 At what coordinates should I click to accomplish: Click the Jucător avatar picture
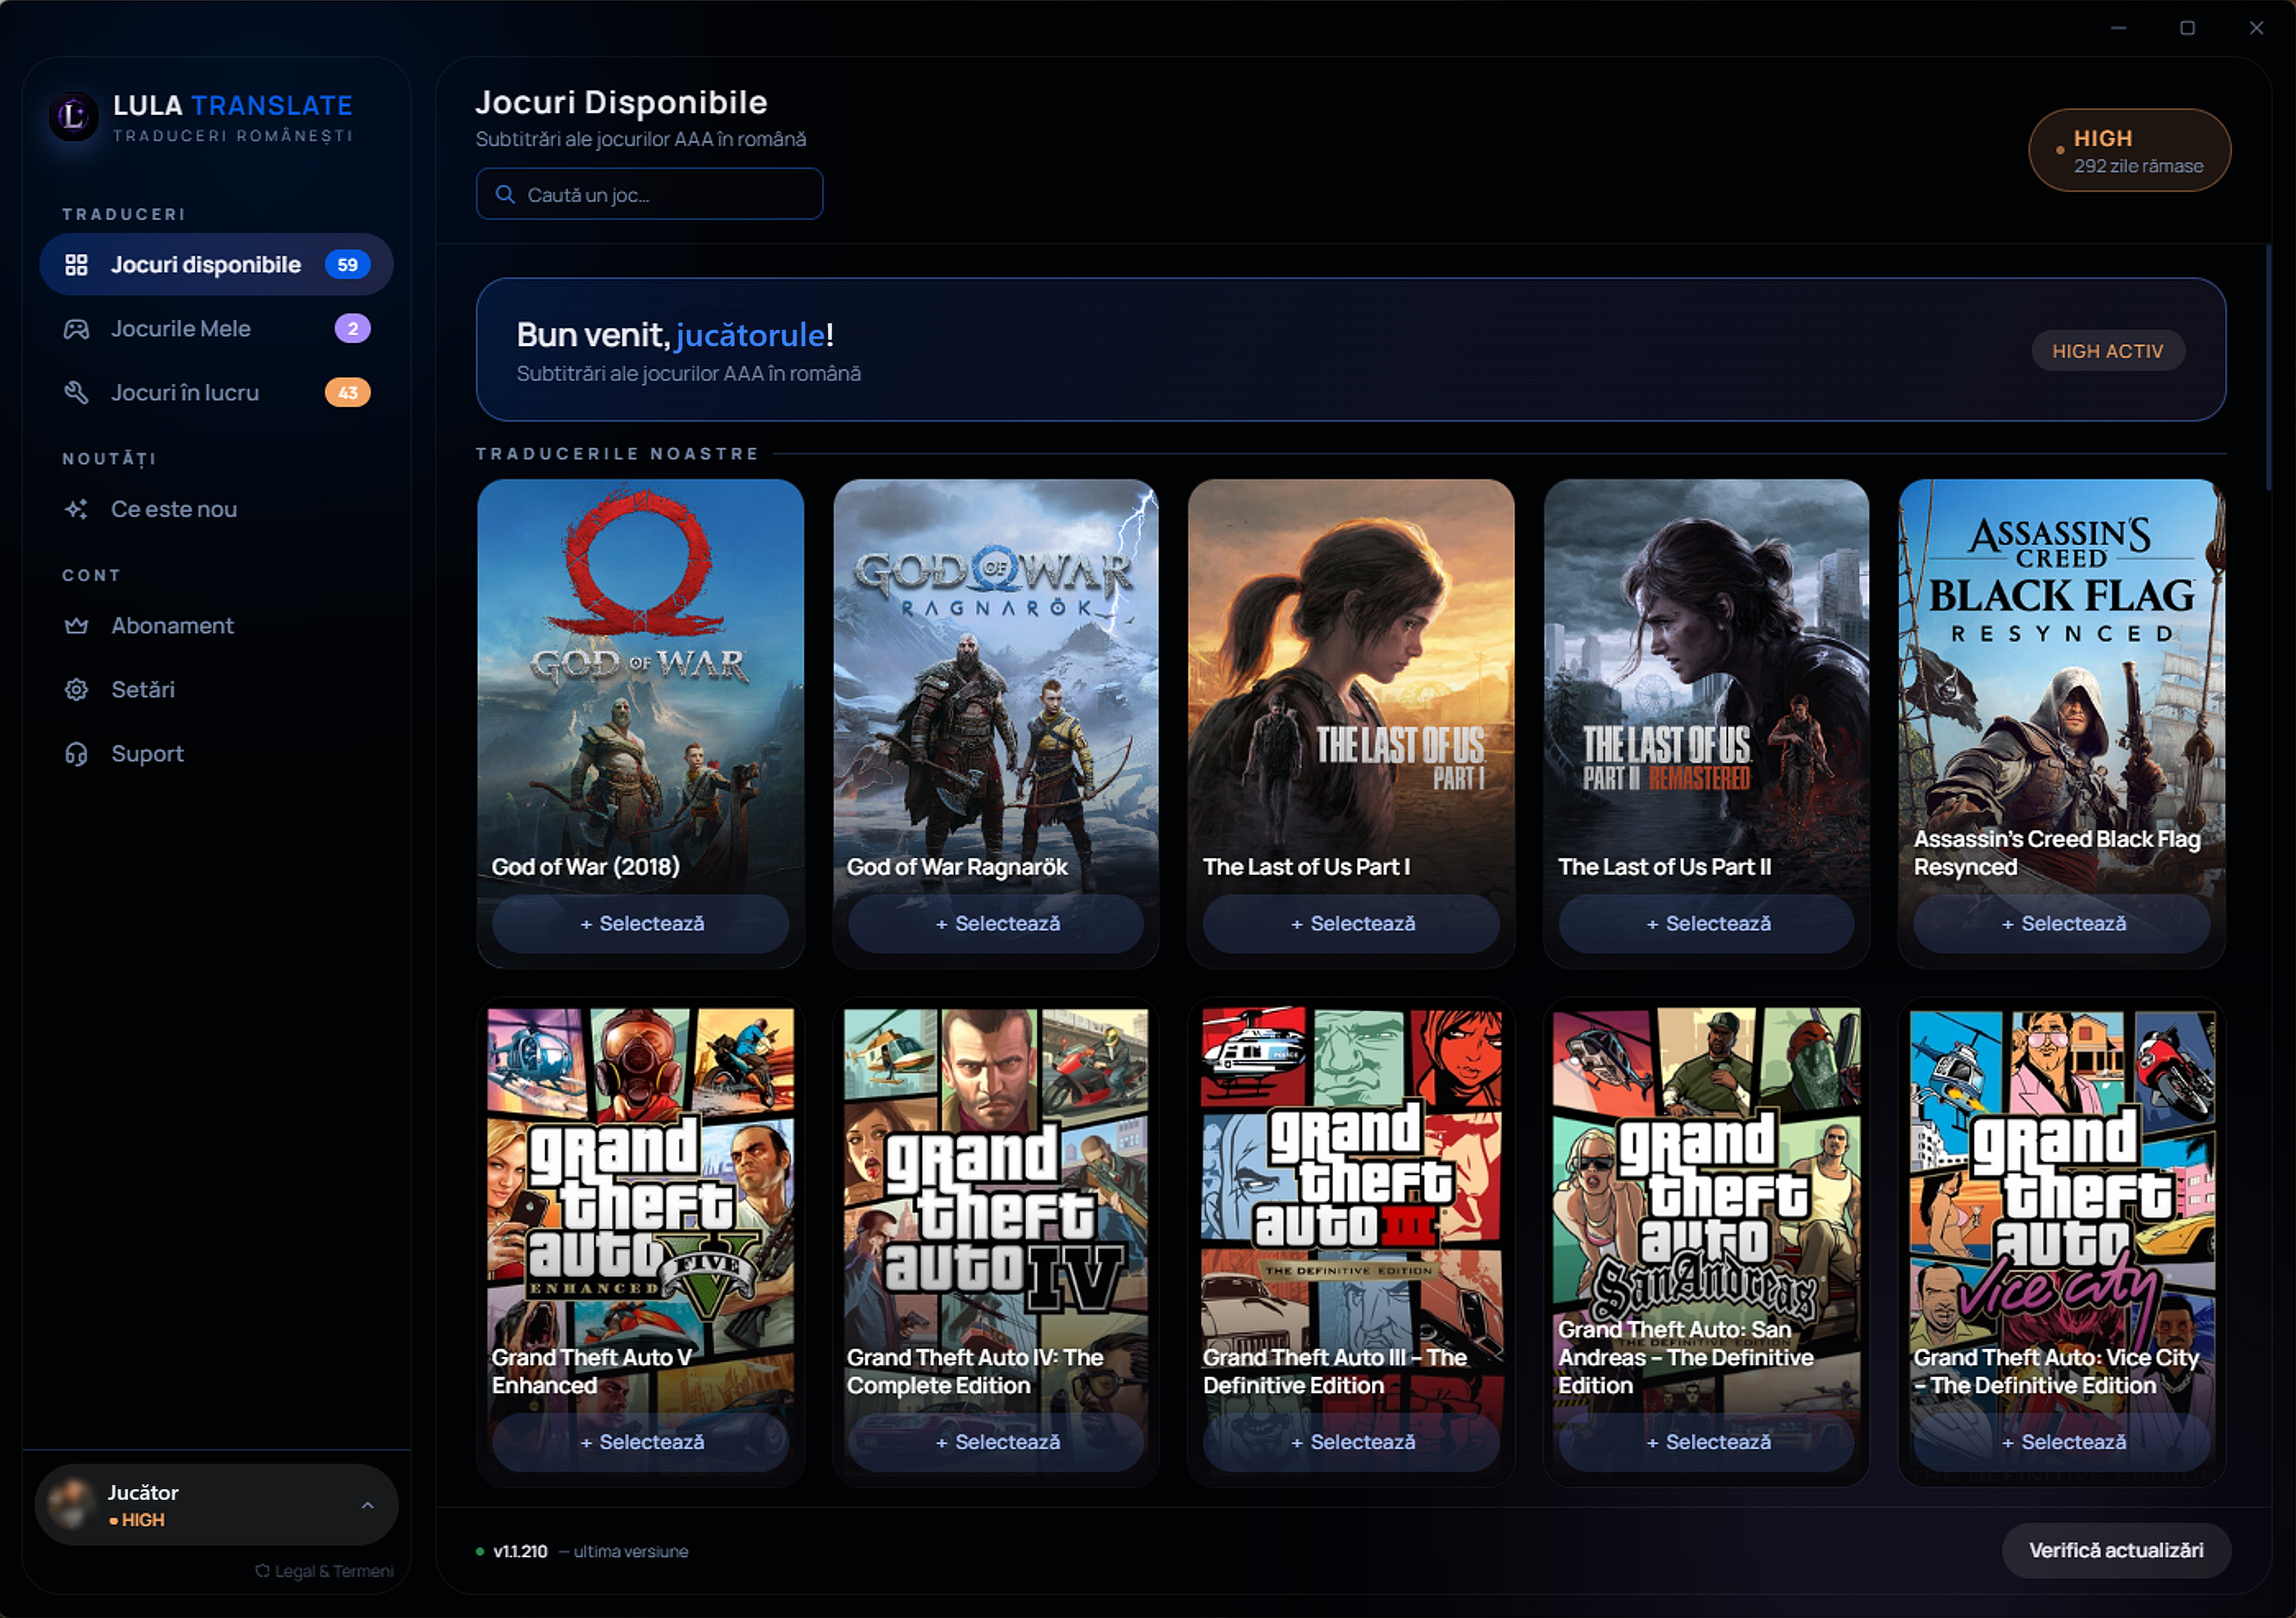tap(72, 1504)
